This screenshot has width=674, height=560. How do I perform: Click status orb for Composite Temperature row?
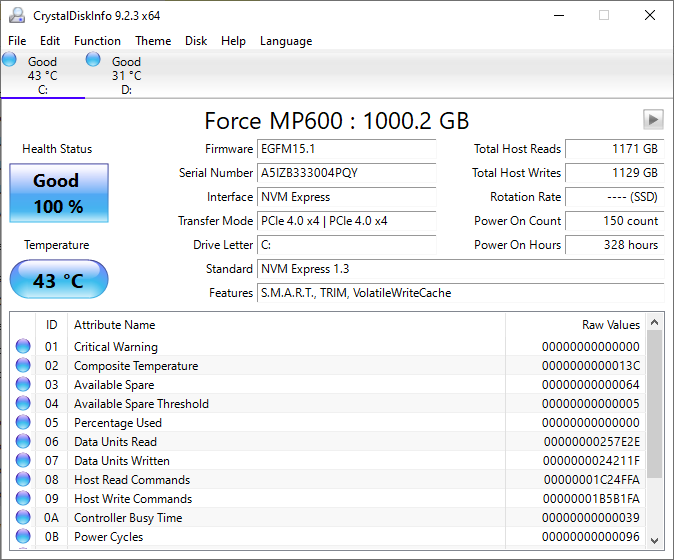tap(23, 365)
